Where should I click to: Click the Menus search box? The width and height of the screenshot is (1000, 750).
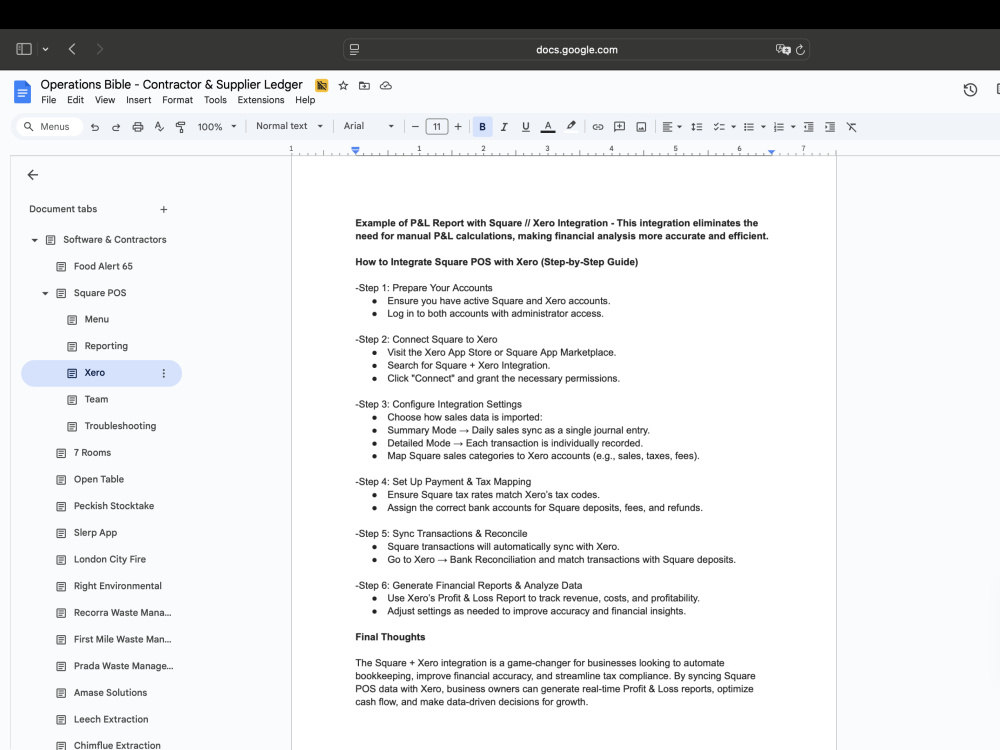[x=50, y=127]
